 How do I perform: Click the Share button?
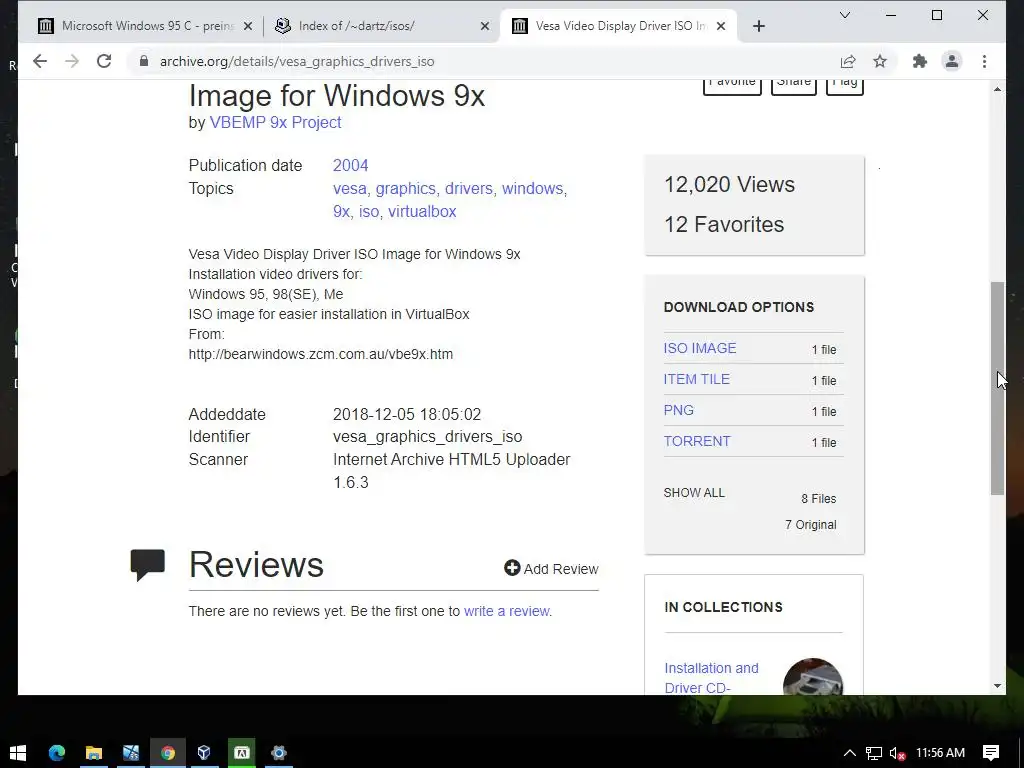coord(793,86)
